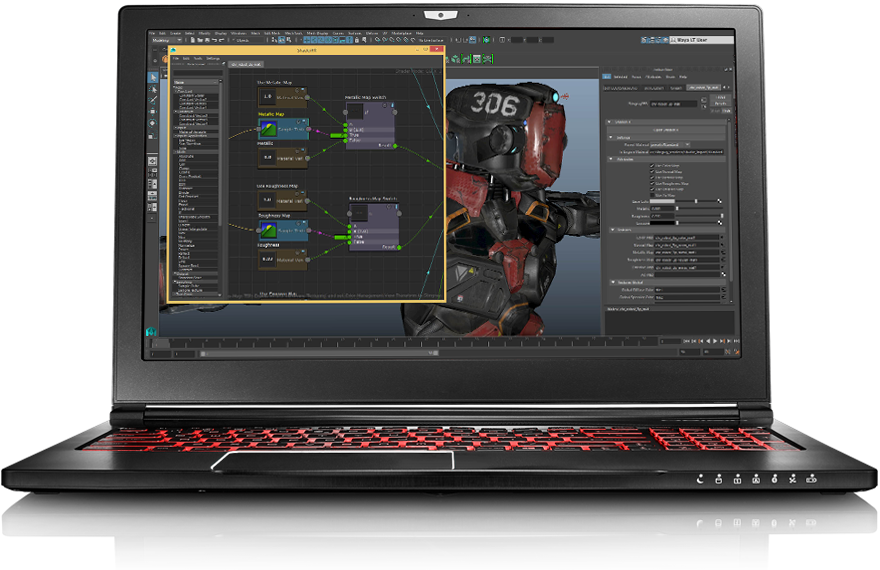Click the ShaderFX node search field
This screenshot has width=880, height=570.
click(x=198, y=73)
